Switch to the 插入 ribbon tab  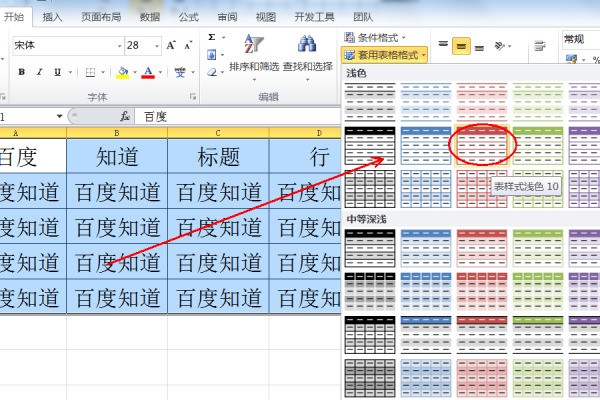pos(52,17)
